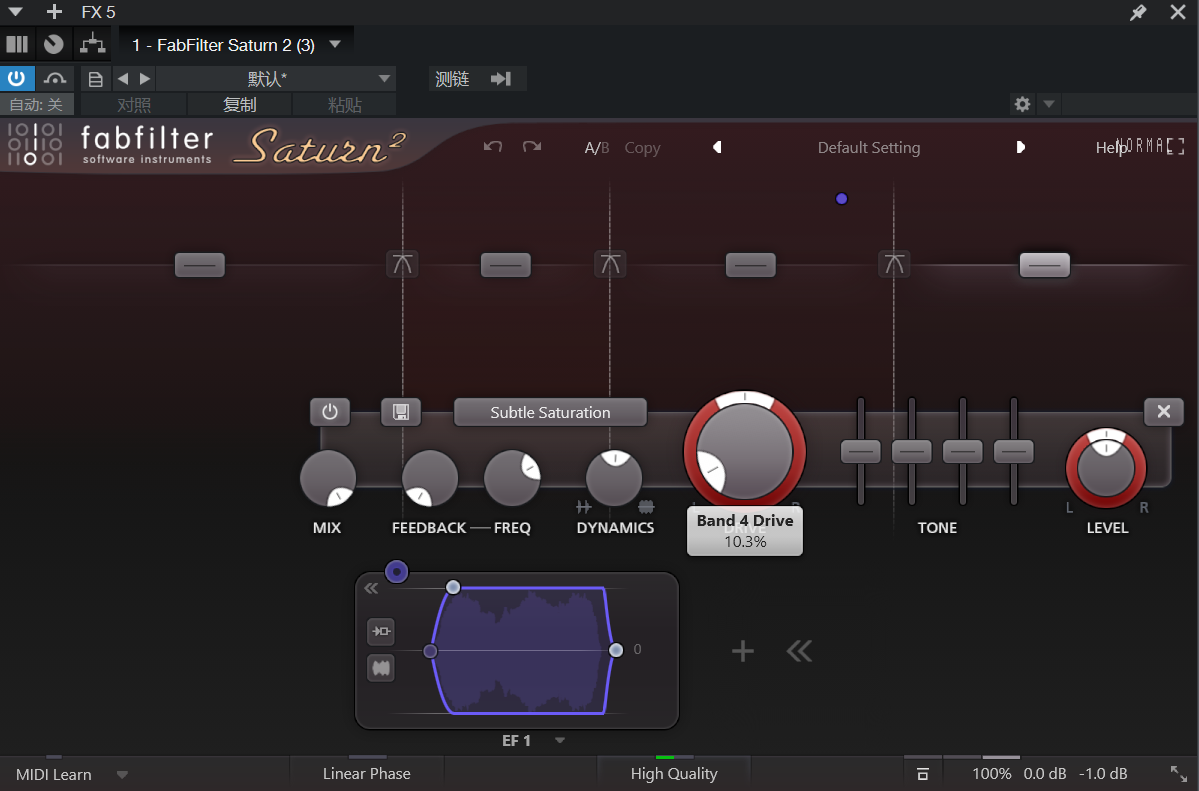Viewport: 1199px width, 791px height.
Task: Toggle A/B comparison state
Action: pos(596,148)
